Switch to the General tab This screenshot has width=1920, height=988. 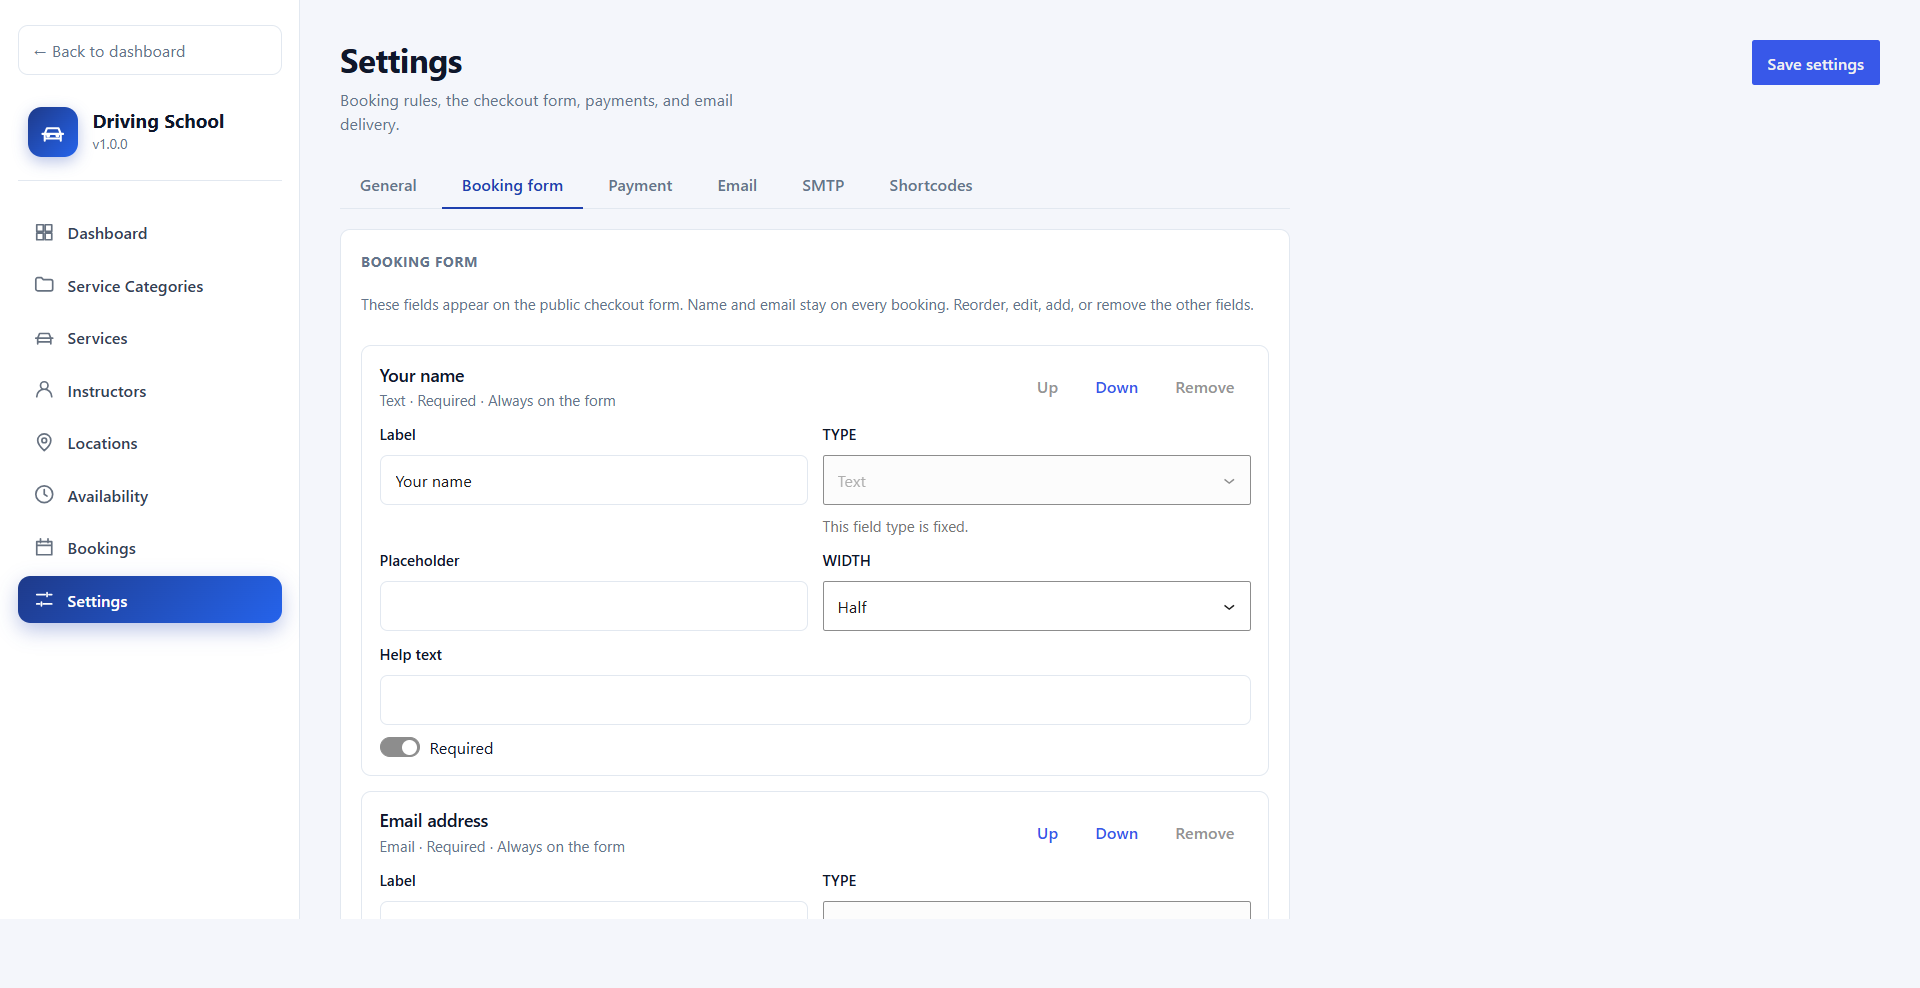[x=388, y=186]
